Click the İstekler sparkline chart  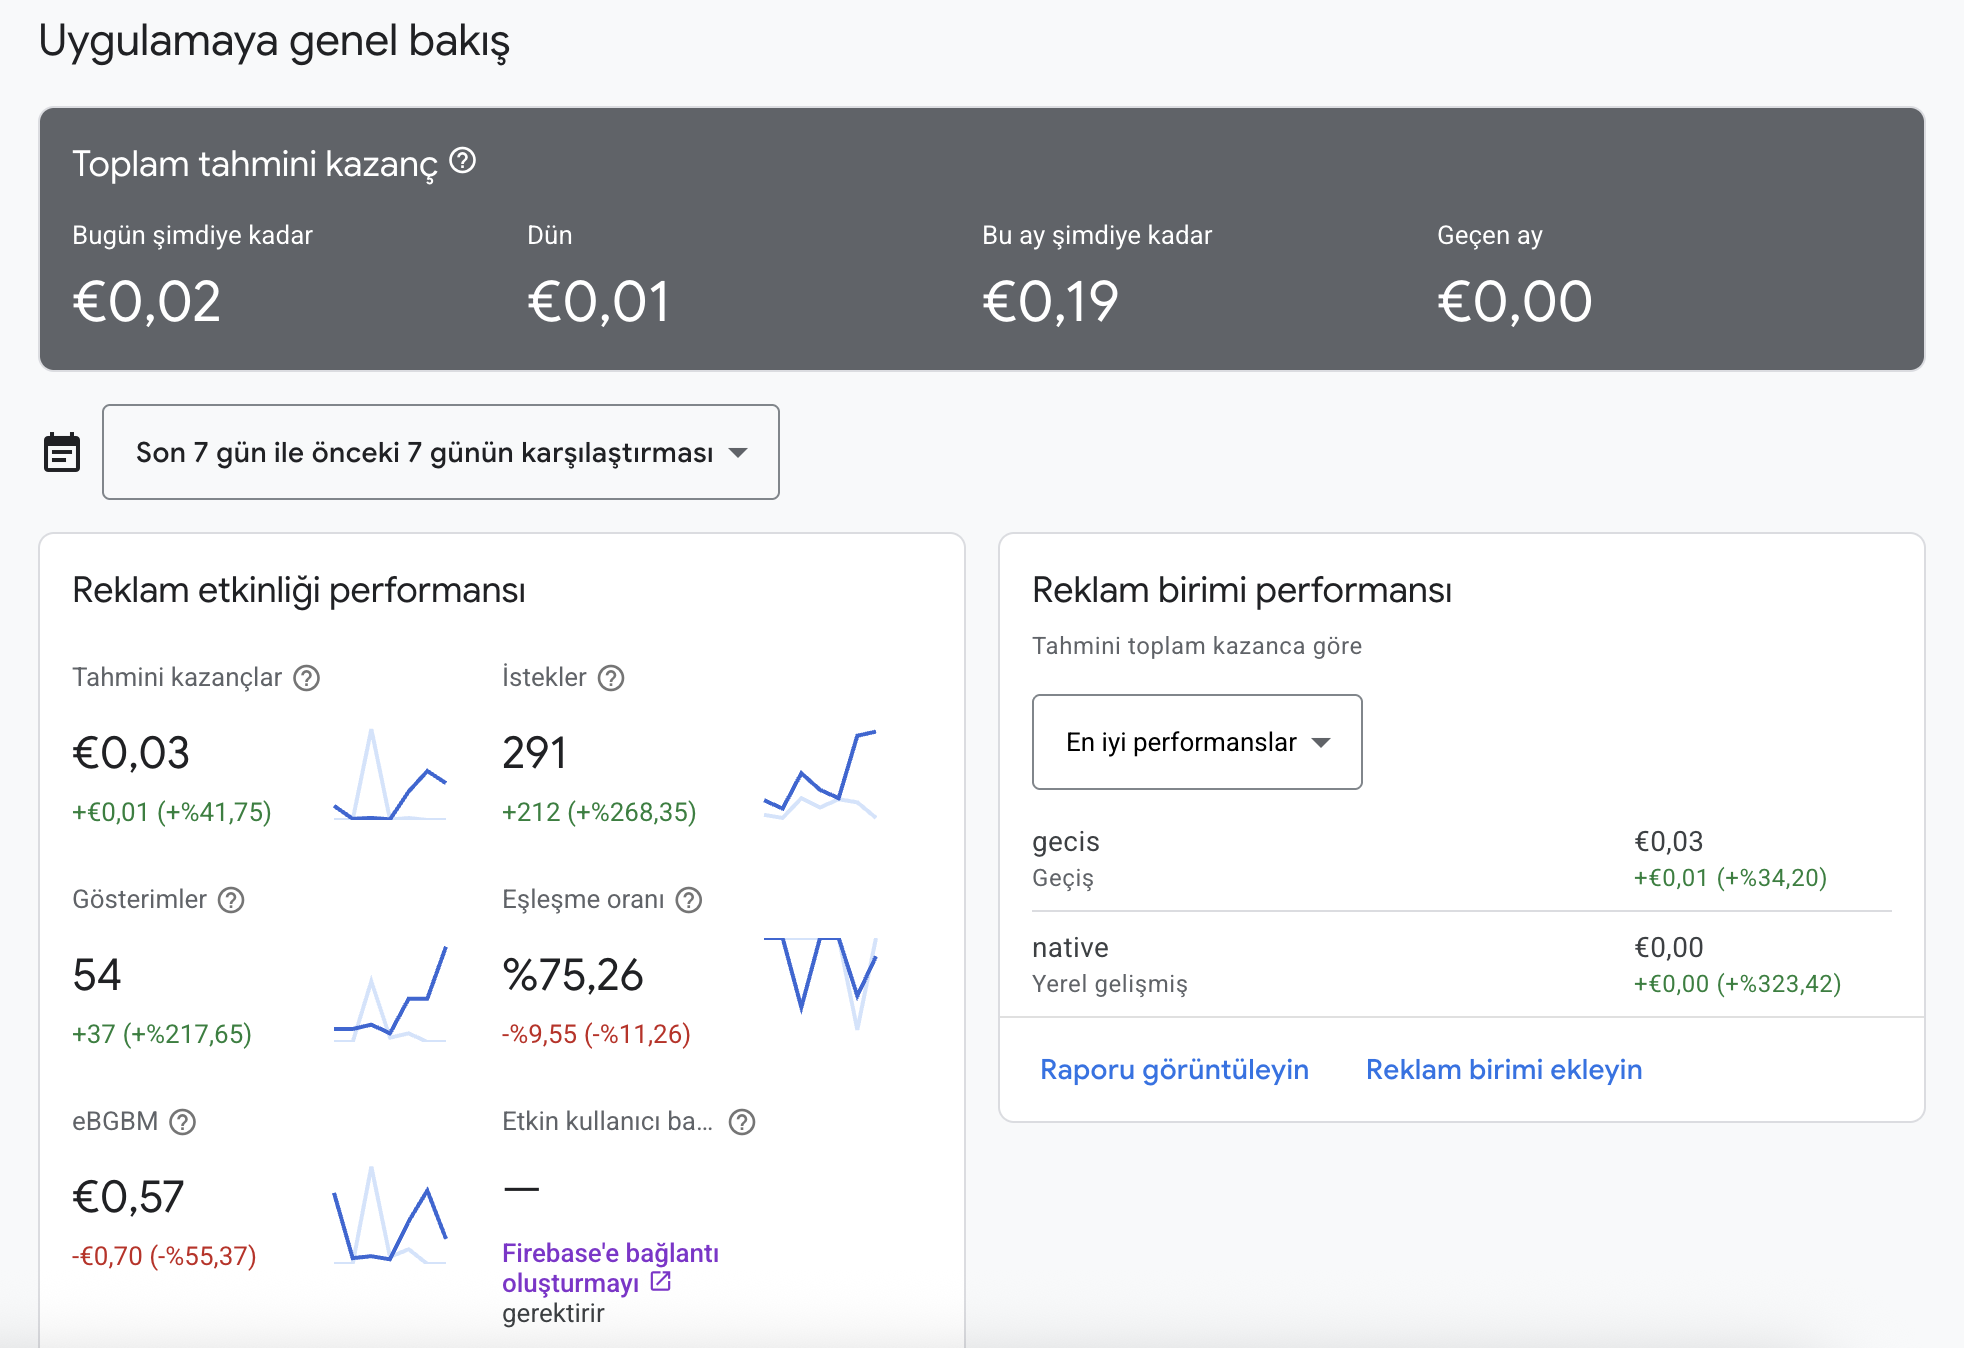click(x=820, y=775)
